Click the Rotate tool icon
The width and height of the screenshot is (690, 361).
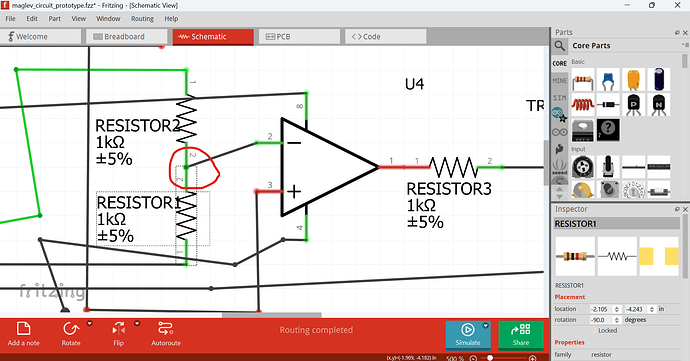tap(71, 329)
